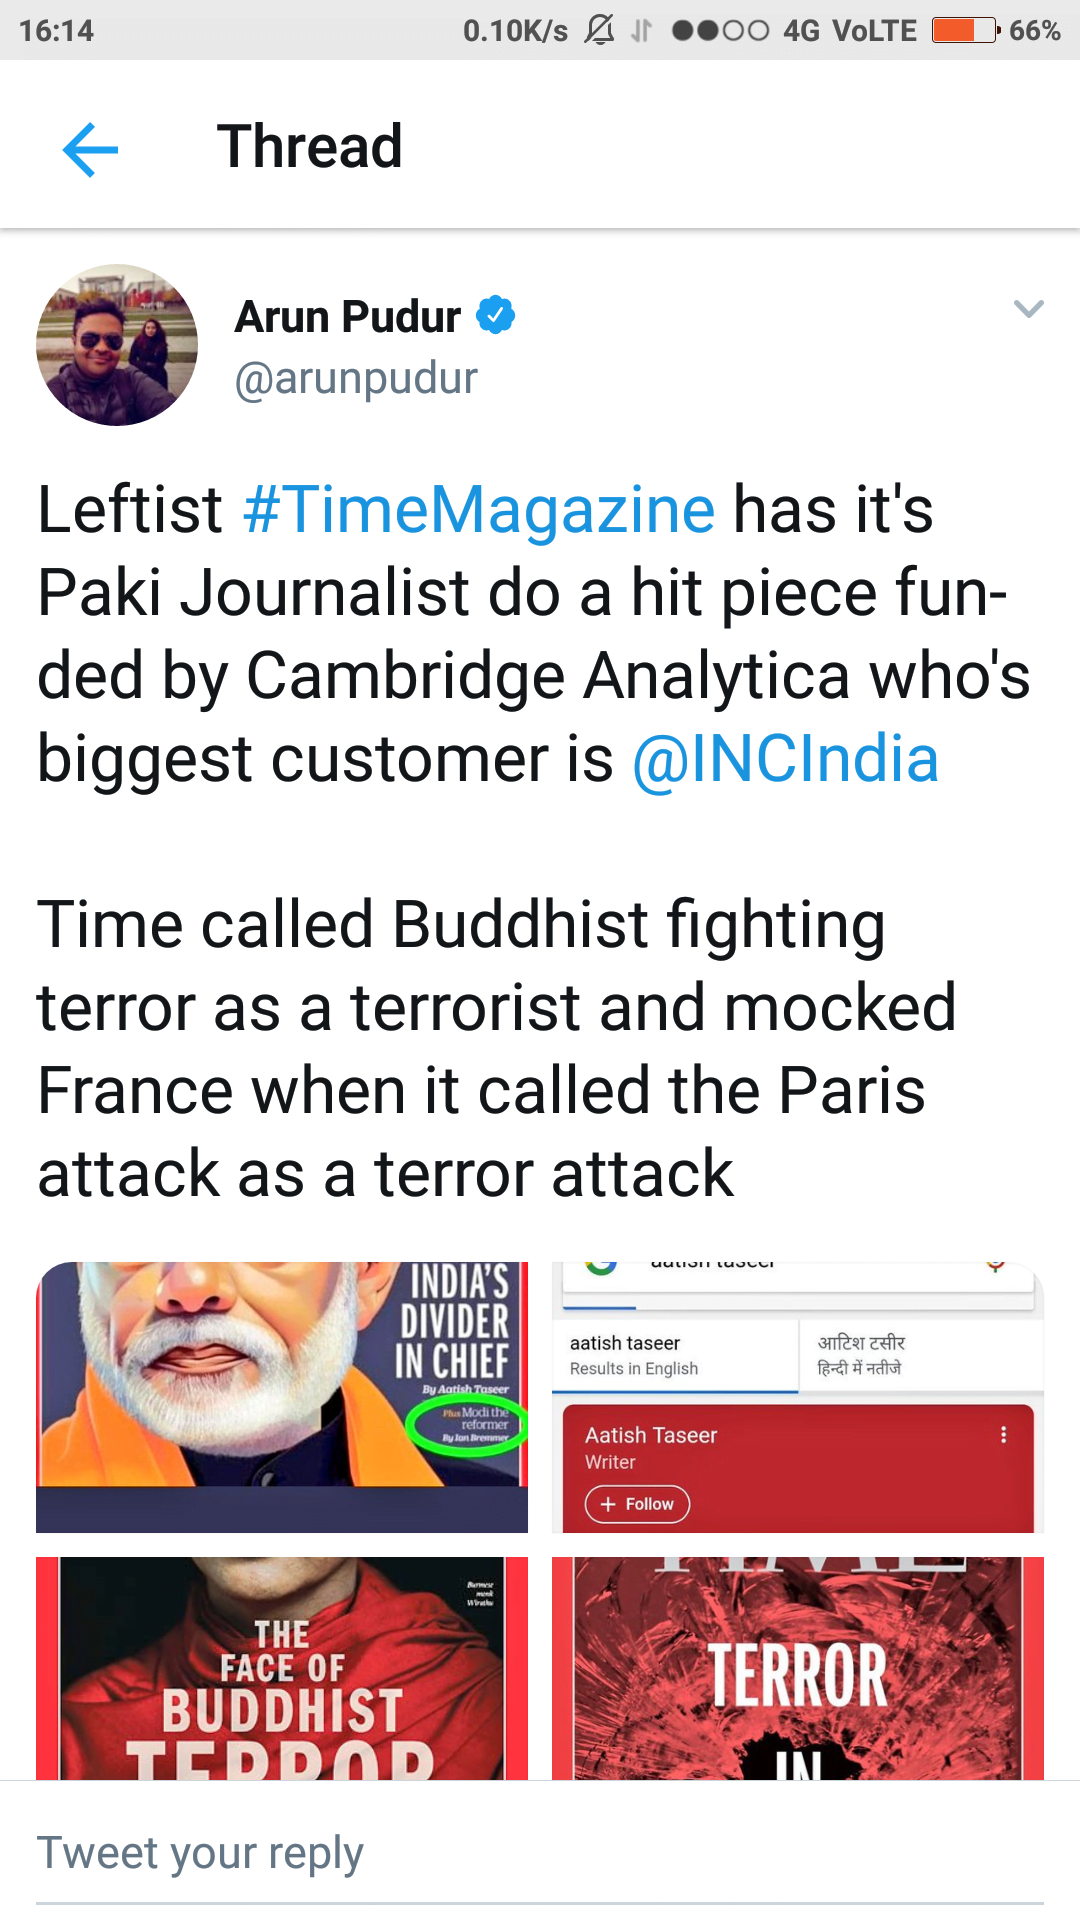Select the "Results in English" tab
This screenshot has width=1080, height=1920.
(x=675, y=1356)
